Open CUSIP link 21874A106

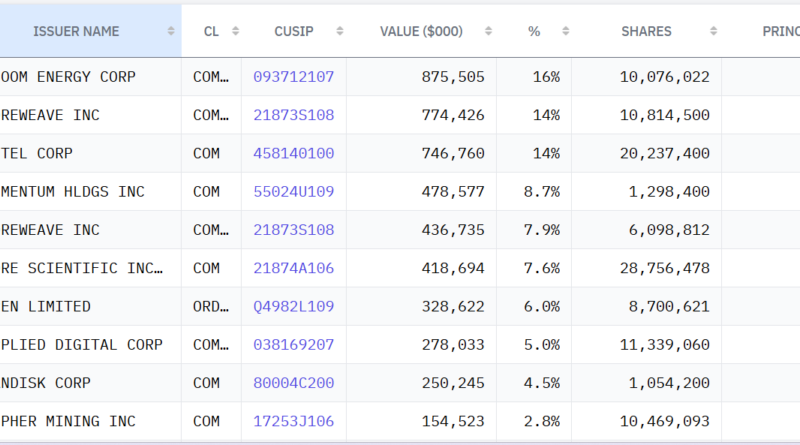click(293, 268)
